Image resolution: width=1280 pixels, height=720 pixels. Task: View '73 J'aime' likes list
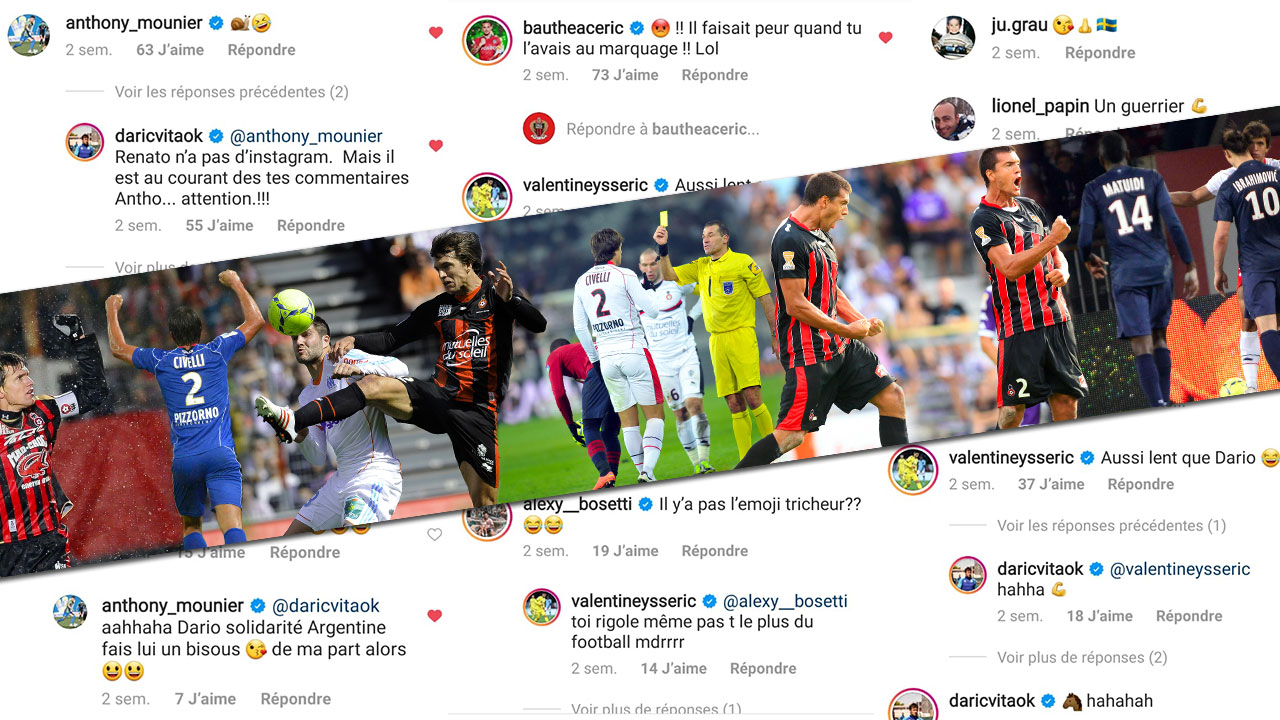point(625,75)
